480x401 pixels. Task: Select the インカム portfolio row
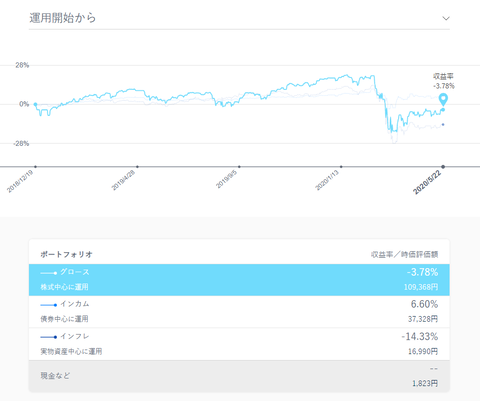coord(239,311)
